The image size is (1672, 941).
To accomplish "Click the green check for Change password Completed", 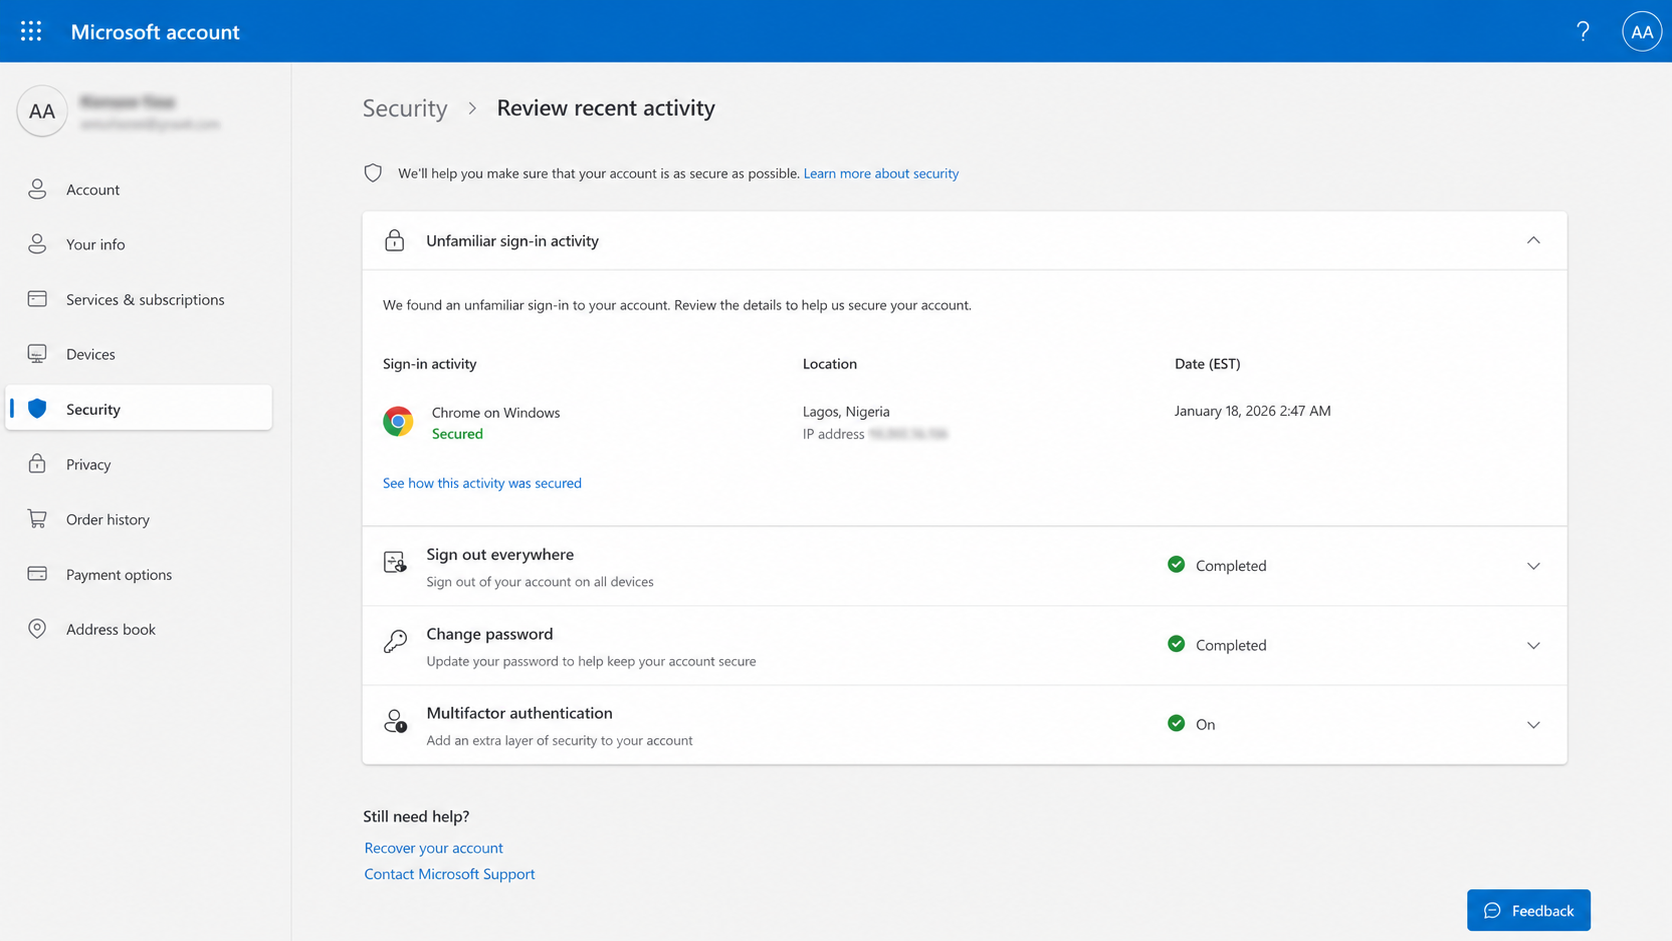I will [x=1176, y=644].
